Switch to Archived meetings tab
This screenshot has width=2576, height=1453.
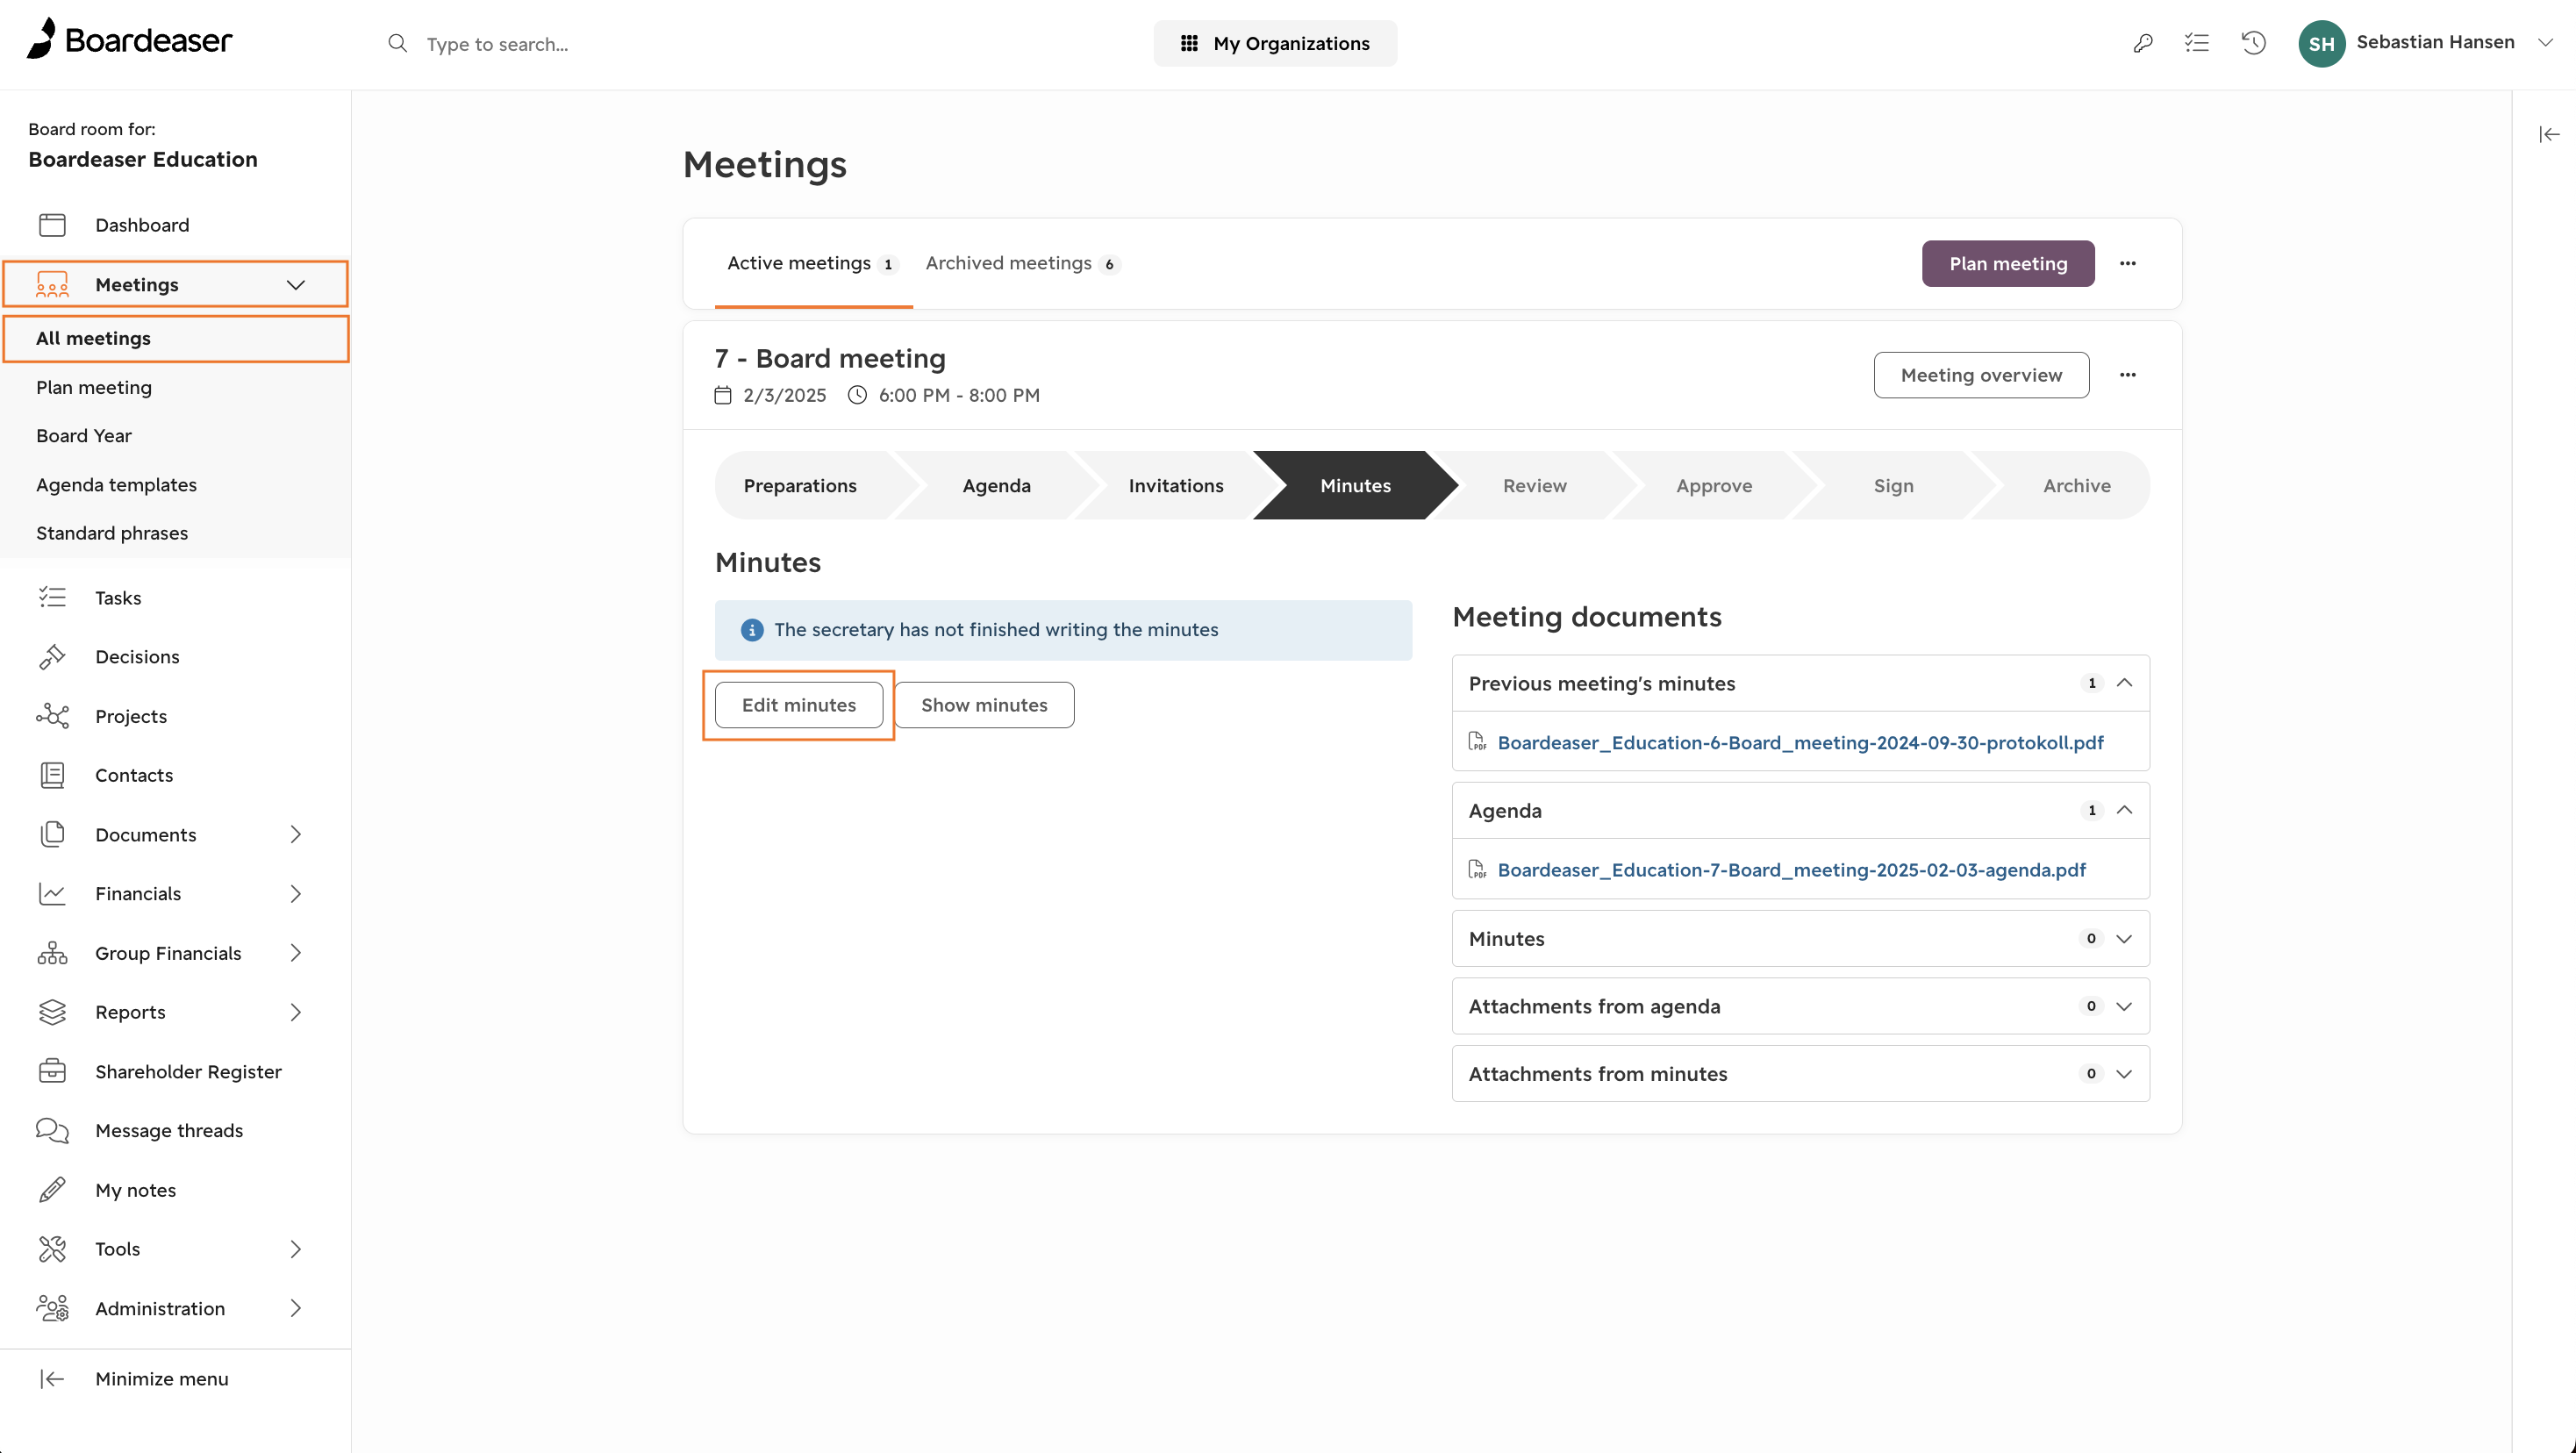pyautogui.click(x=1022, y=263)
